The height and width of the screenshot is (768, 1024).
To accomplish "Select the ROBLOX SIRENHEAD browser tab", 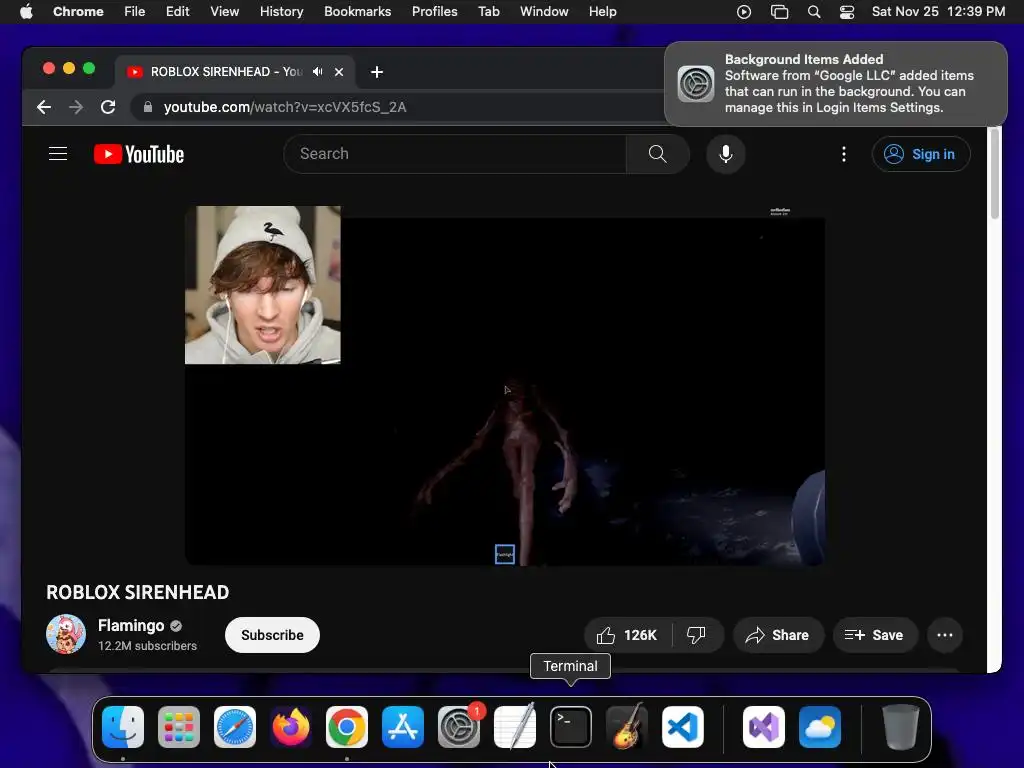I will (226, 72).
